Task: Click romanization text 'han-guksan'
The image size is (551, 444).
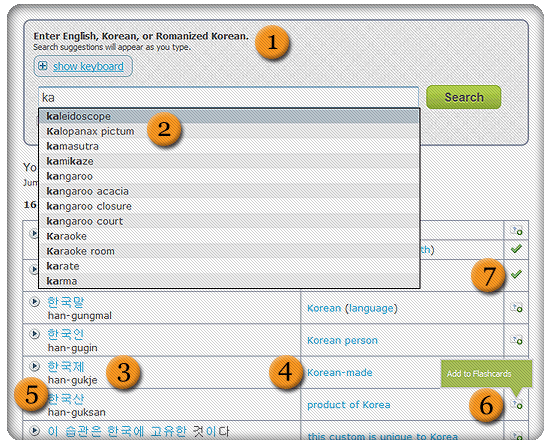Action: point(77,412)
